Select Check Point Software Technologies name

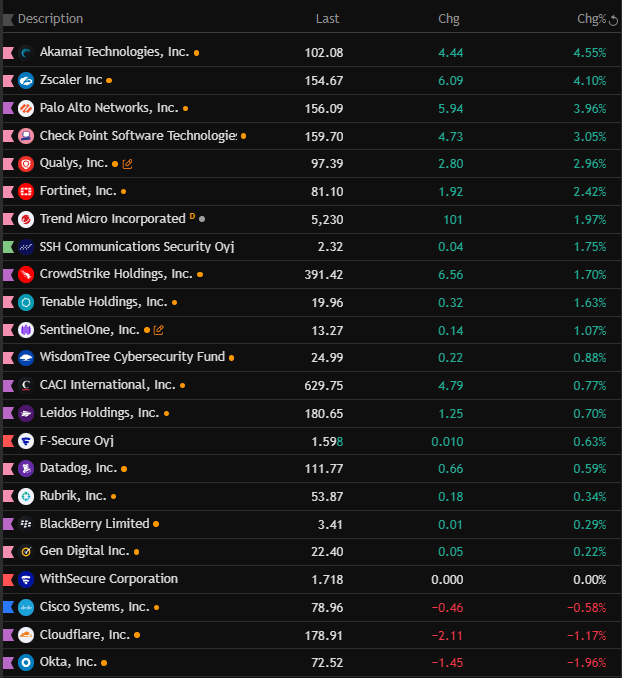tap(138, 136)
